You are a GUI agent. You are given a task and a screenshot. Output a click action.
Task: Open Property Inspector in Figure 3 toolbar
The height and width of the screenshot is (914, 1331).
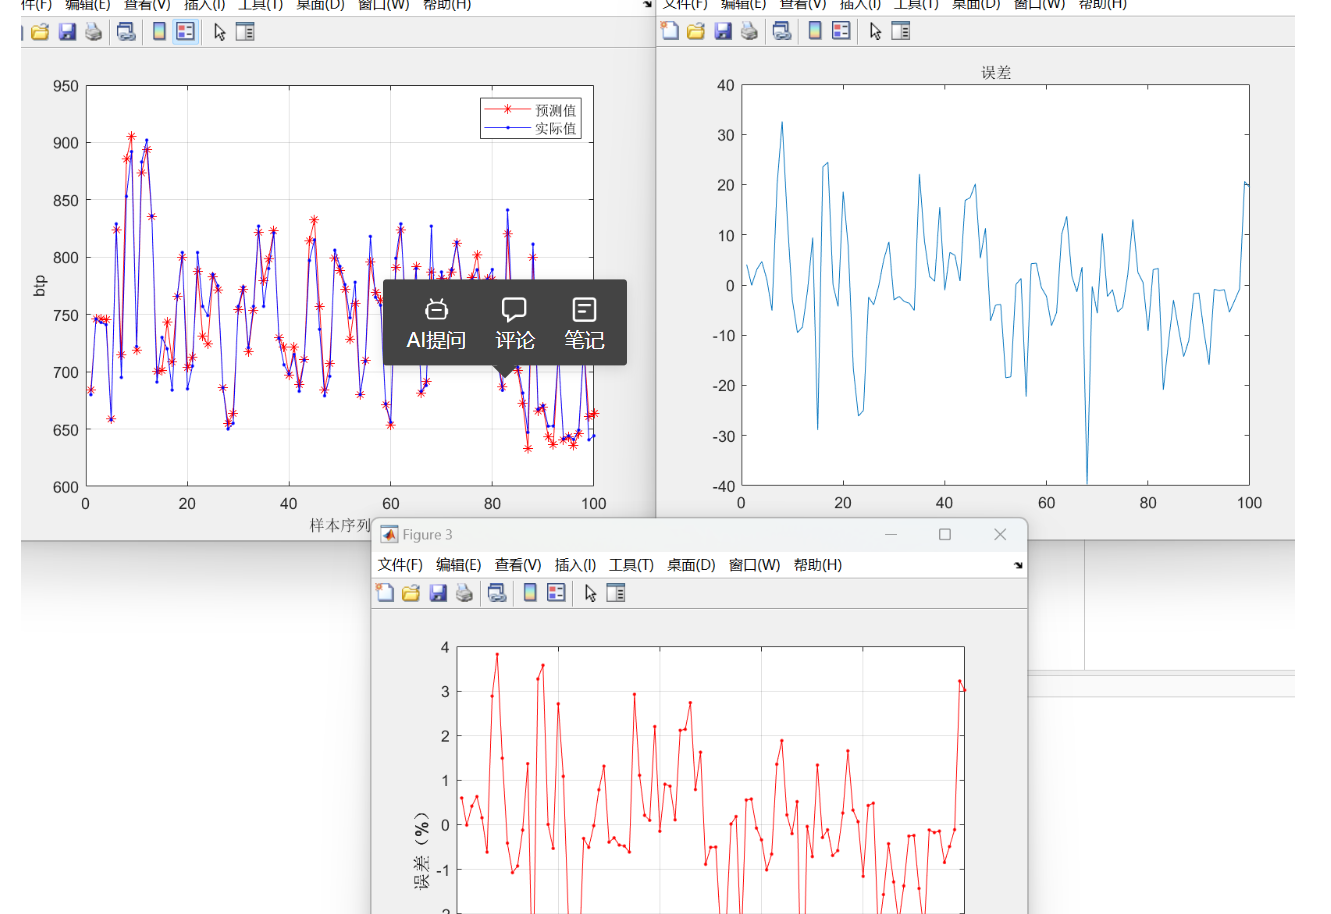(616, 593)
